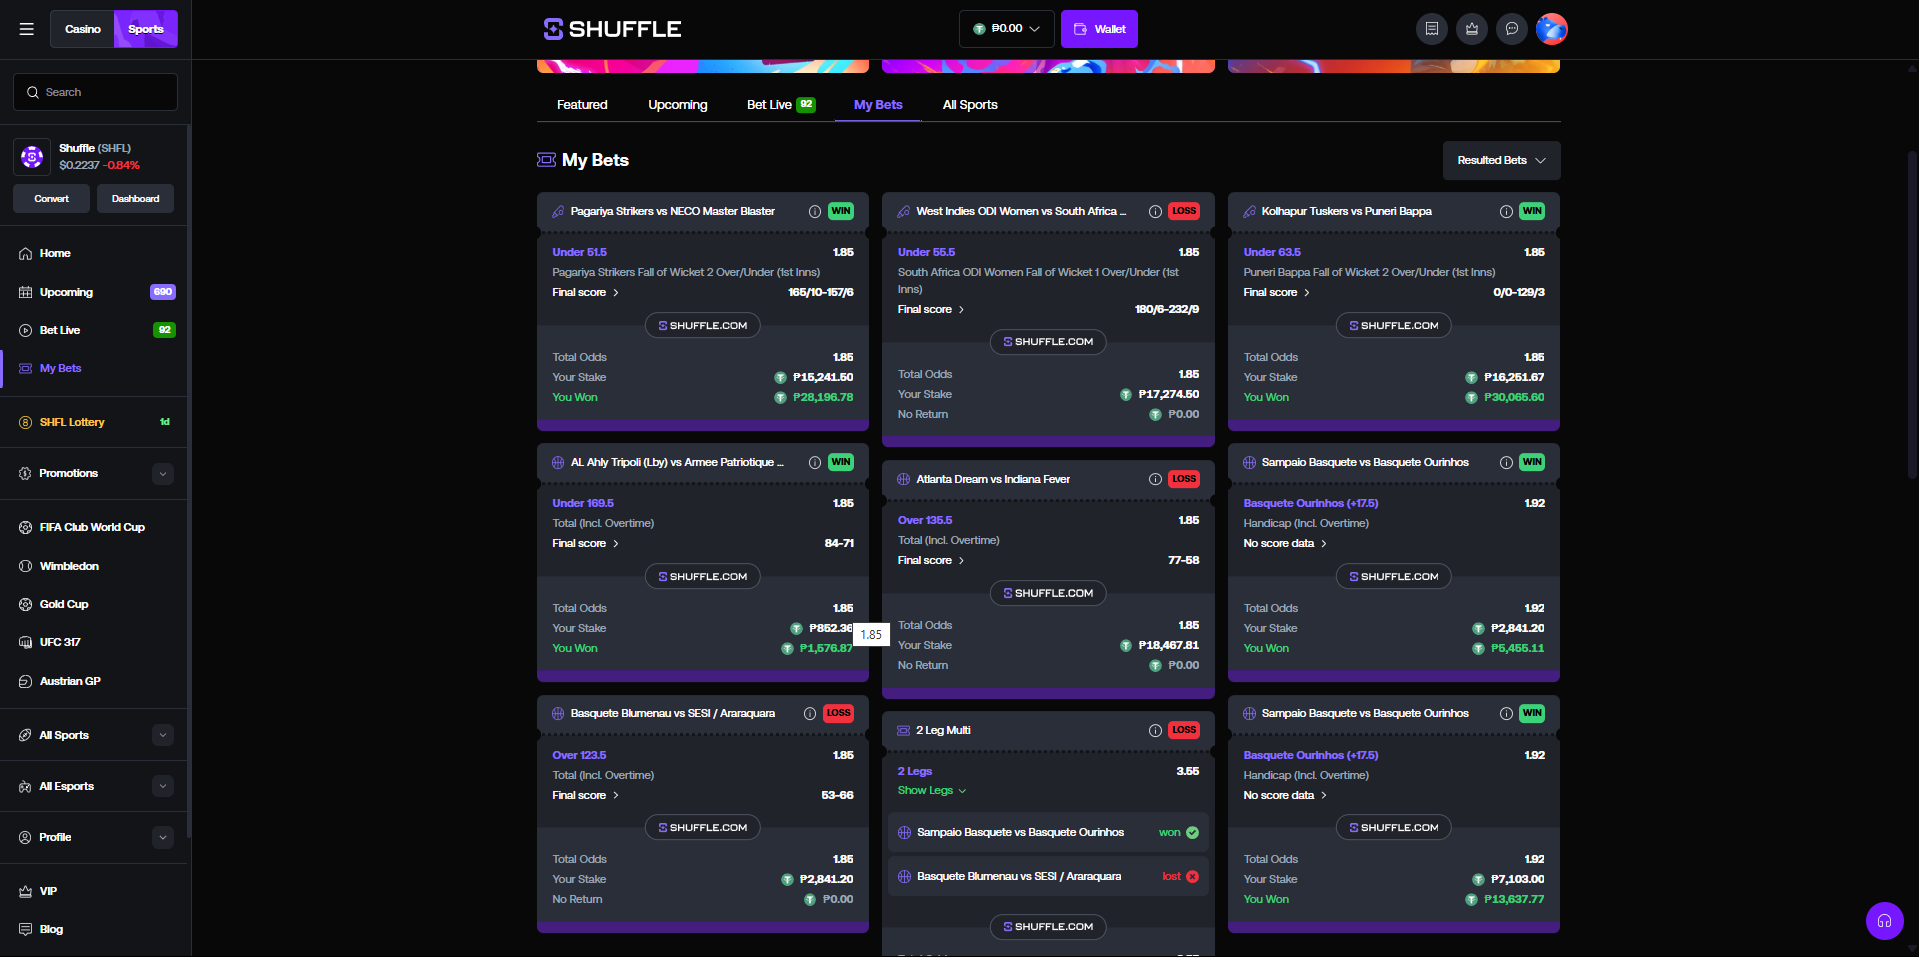Screen dimensions: 1919x957
Task: Expand No score data on first Sampaio bet
Action: pos(1285,543)
